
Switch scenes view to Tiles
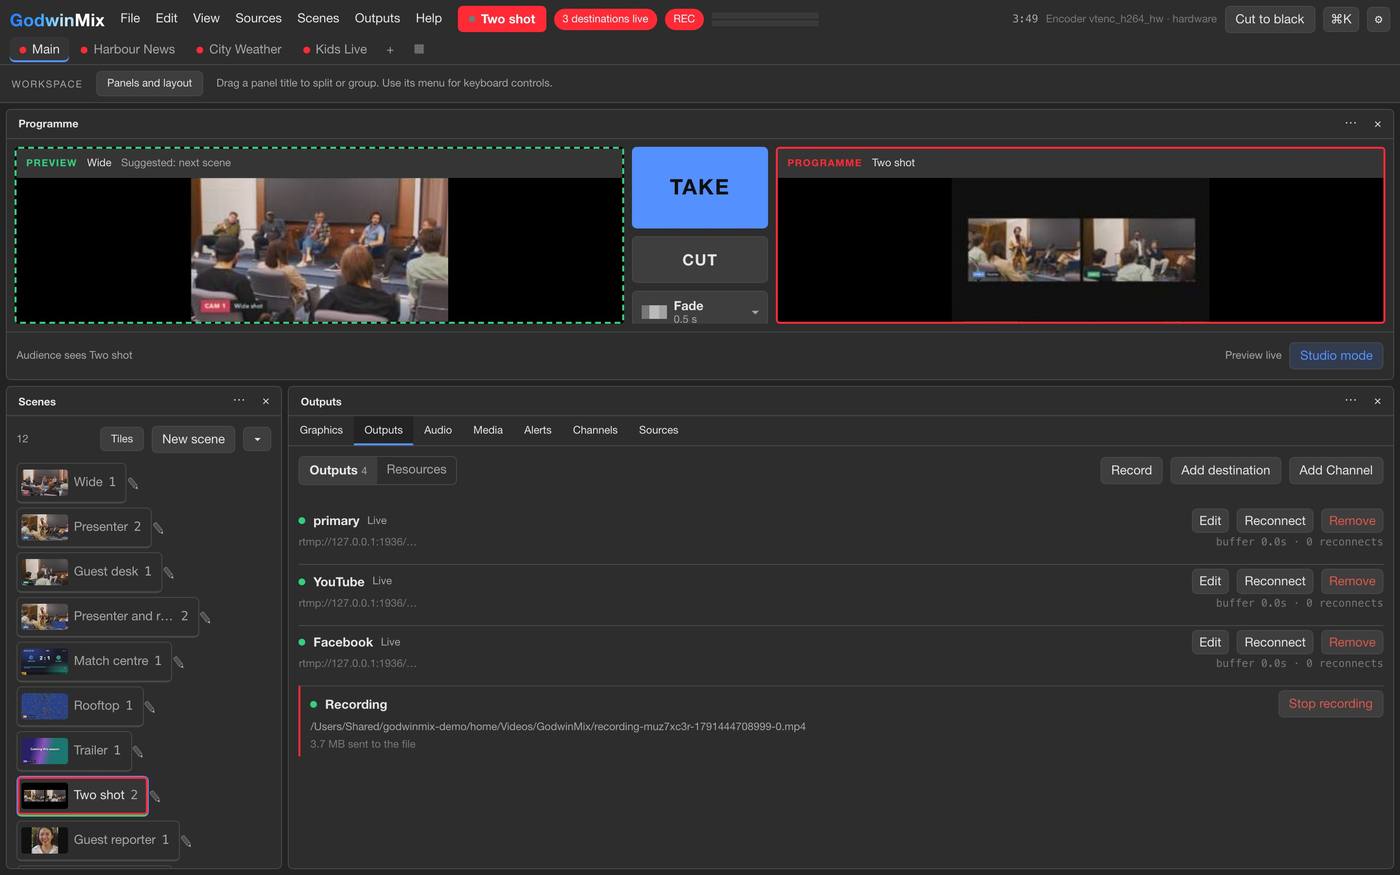pos(122,439)
